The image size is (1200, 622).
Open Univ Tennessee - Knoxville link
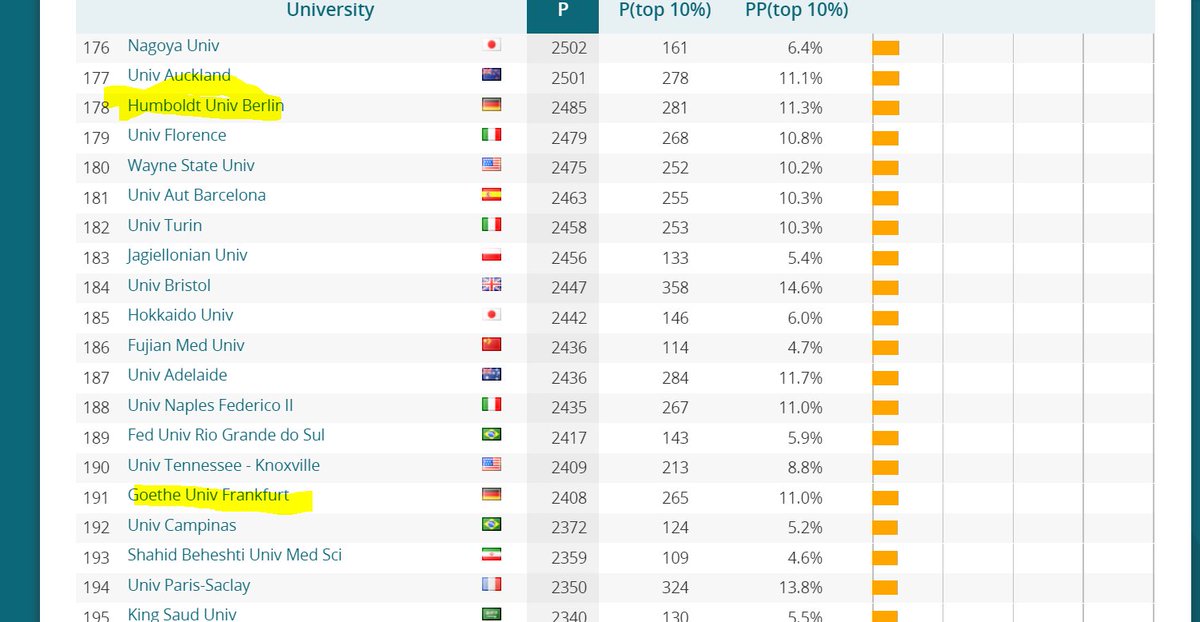224,466
